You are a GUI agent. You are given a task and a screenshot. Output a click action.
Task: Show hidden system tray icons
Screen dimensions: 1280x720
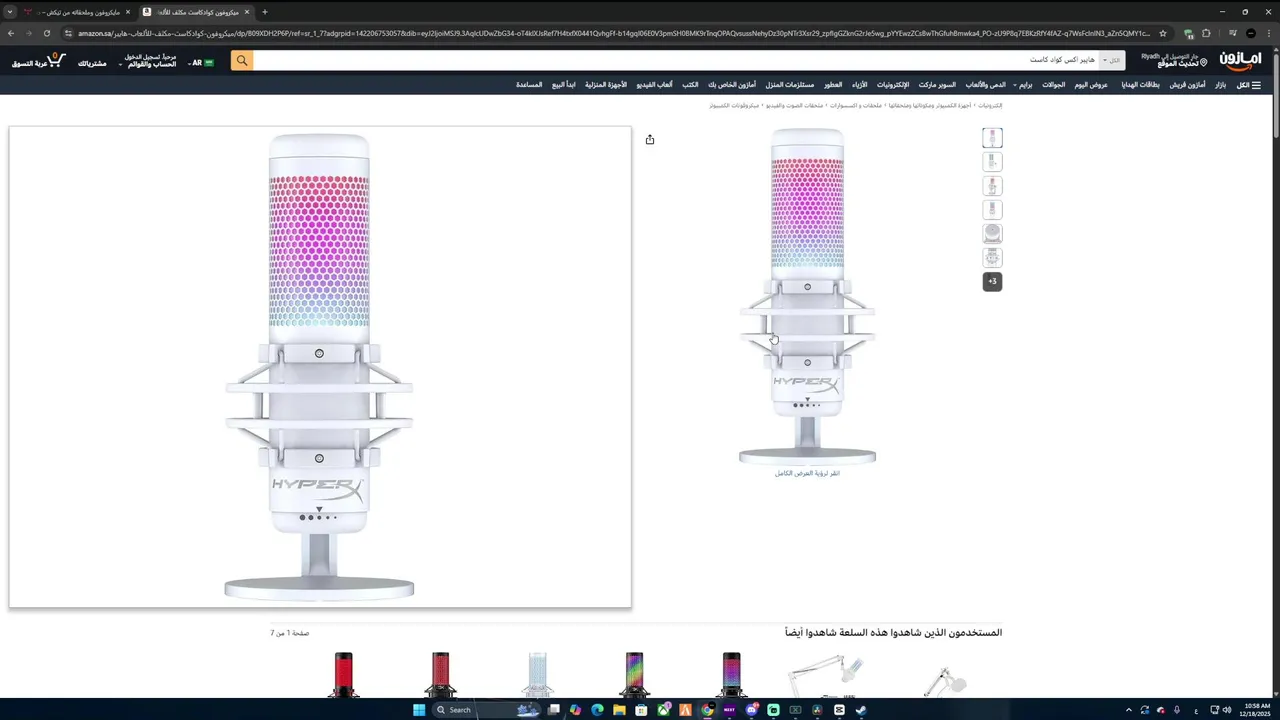[1129, 710]
